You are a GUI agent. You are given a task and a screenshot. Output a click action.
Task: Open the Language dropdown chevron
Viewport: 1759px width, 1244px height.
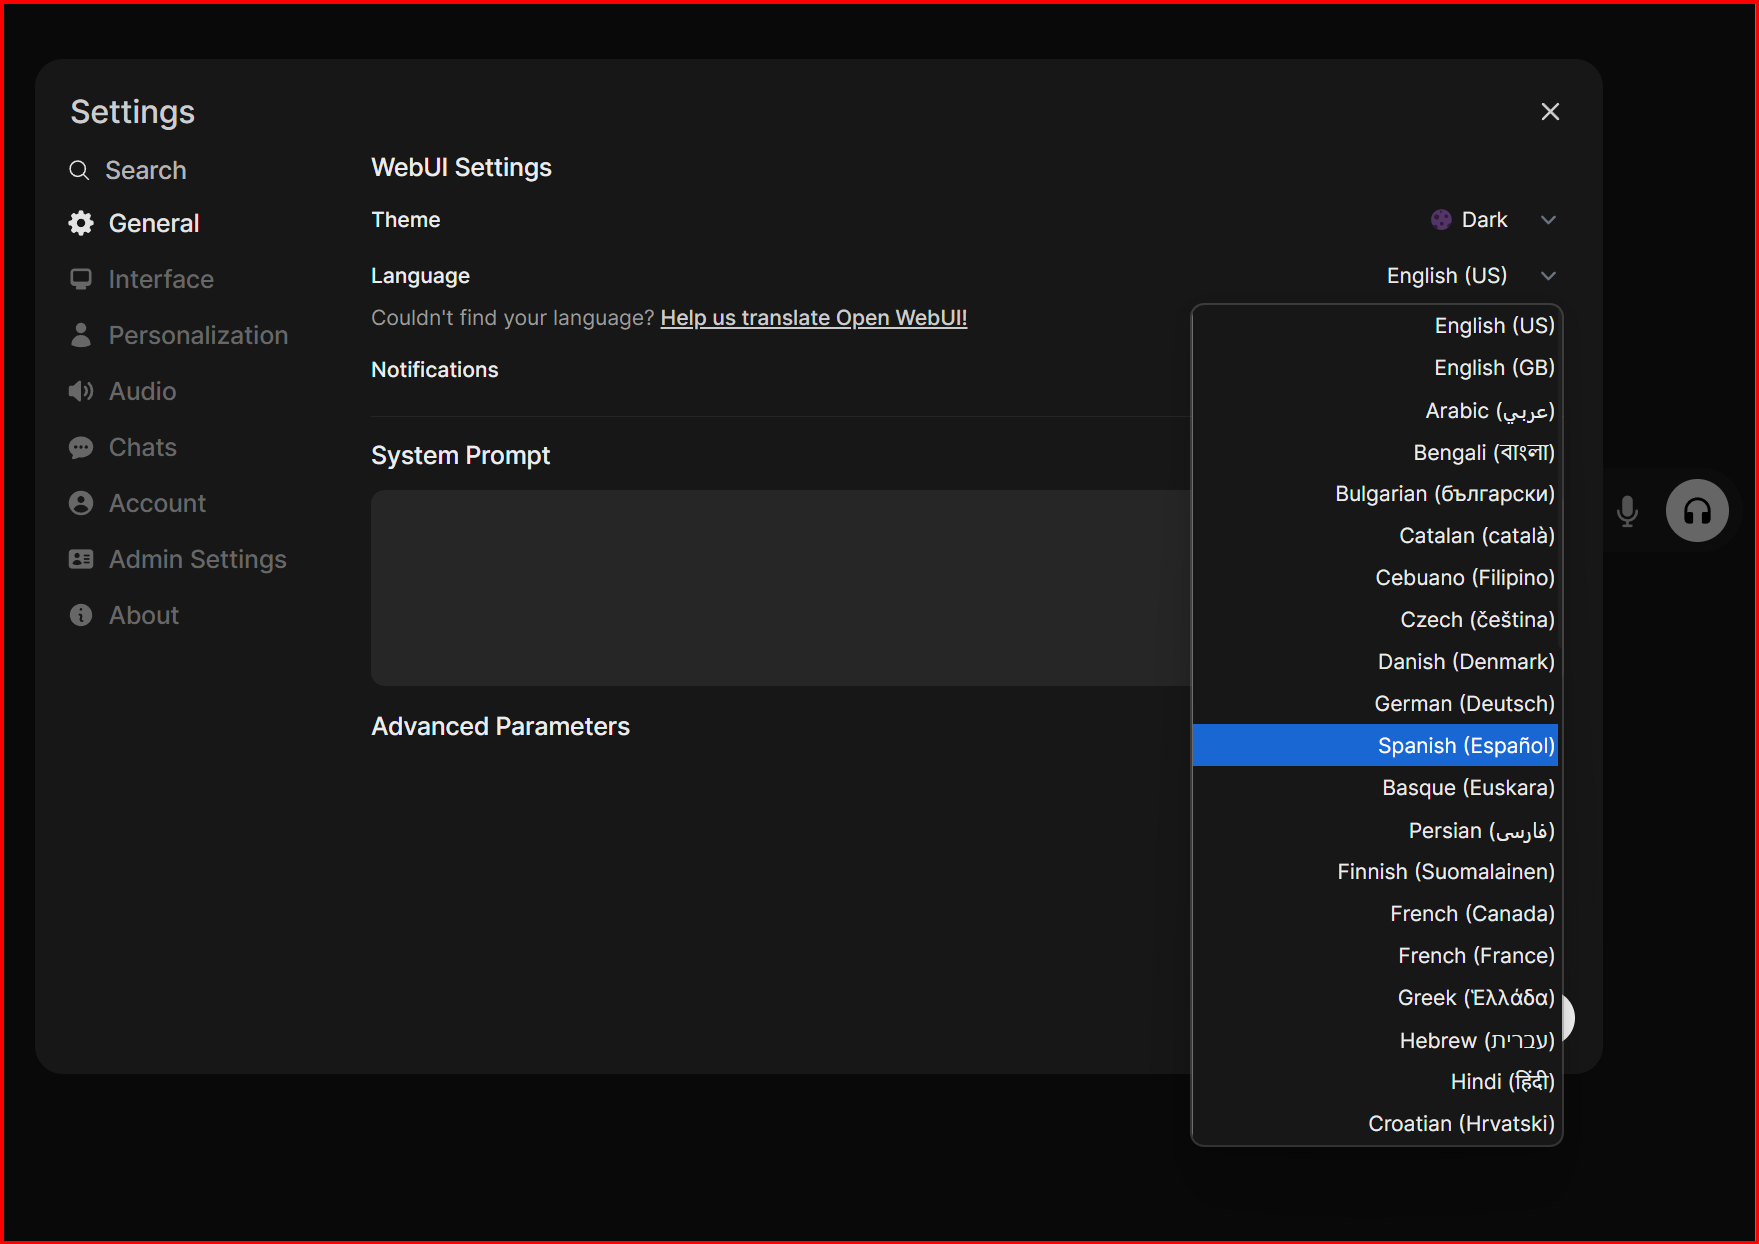pyautogui.click(x=1548, y=276)
